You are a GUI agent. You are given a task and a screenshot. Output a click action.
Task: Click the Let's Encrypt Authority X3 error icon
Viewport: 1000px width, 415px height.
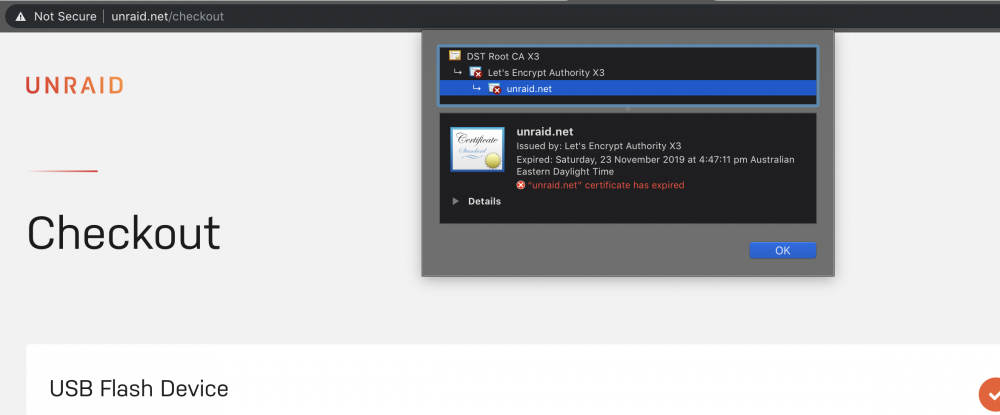coord(476,73)
